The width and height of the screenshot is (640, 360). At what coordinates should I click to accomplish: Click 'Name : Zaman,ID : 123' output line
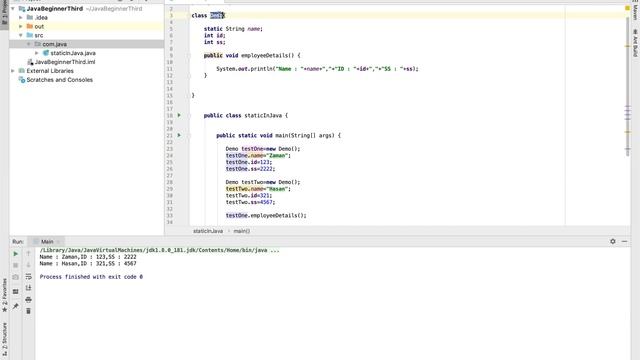pyautogui.click(x=88, y=257)
